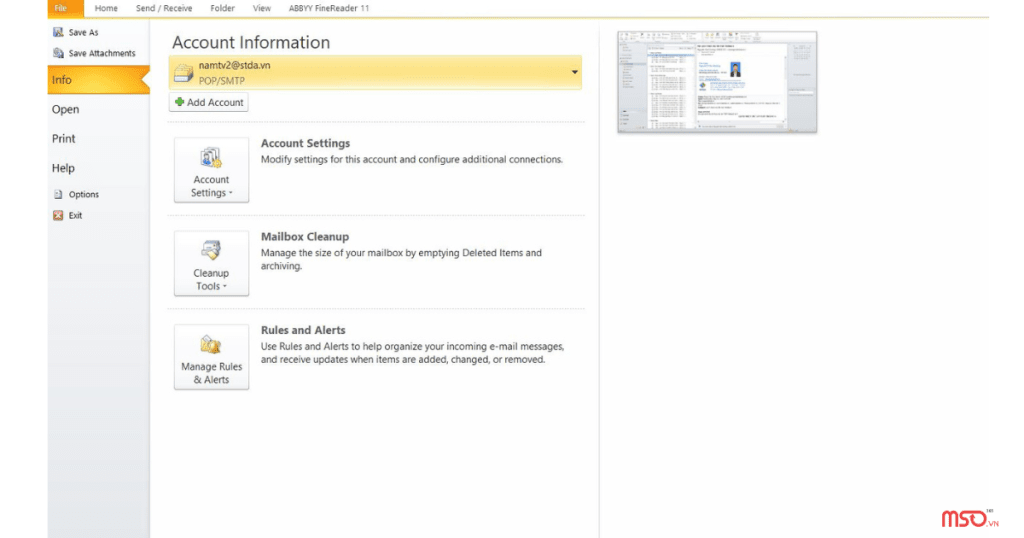Click the mail account folder icon
This screenshot has height=538, width=1024.
[184, 72]
